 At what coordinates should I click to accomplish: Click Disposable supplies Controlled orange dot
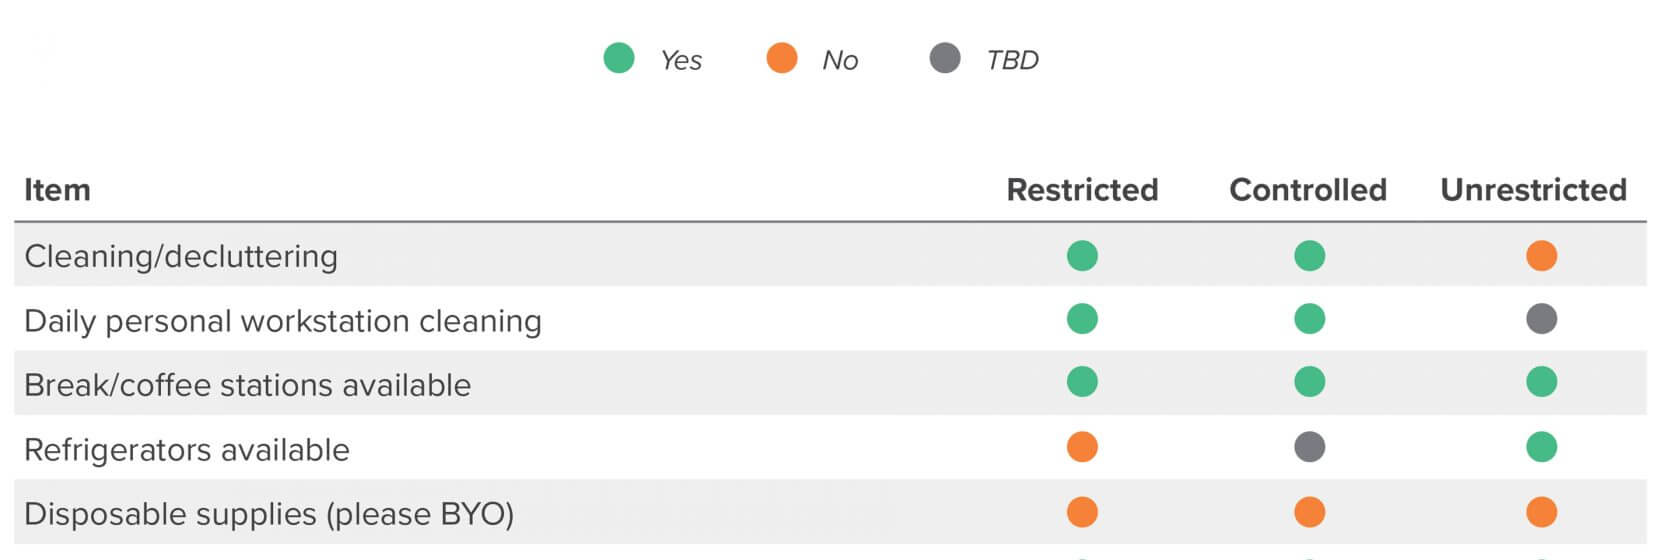pyautogui.click(x=1309, y=512)
